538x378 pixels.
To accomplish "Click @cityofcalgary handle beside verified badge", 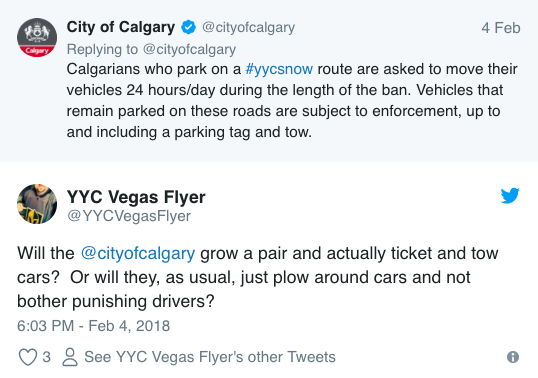I will [x=248, y=27].
